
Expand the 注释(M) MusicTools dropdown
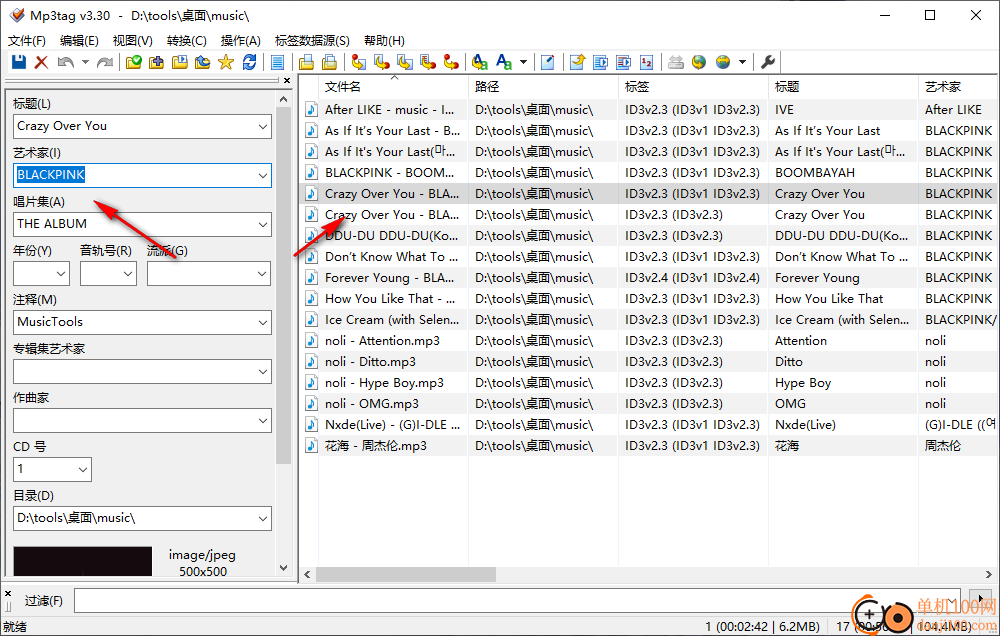tap(263, 323)
